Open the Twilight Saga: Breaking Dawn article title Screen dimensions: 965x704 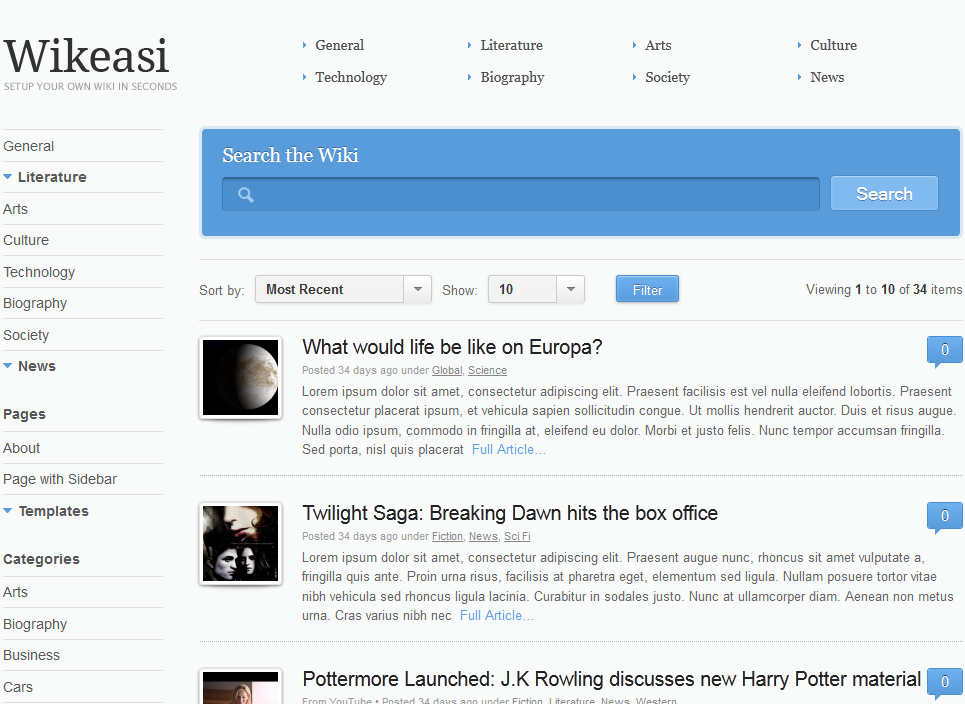[510, 513]
